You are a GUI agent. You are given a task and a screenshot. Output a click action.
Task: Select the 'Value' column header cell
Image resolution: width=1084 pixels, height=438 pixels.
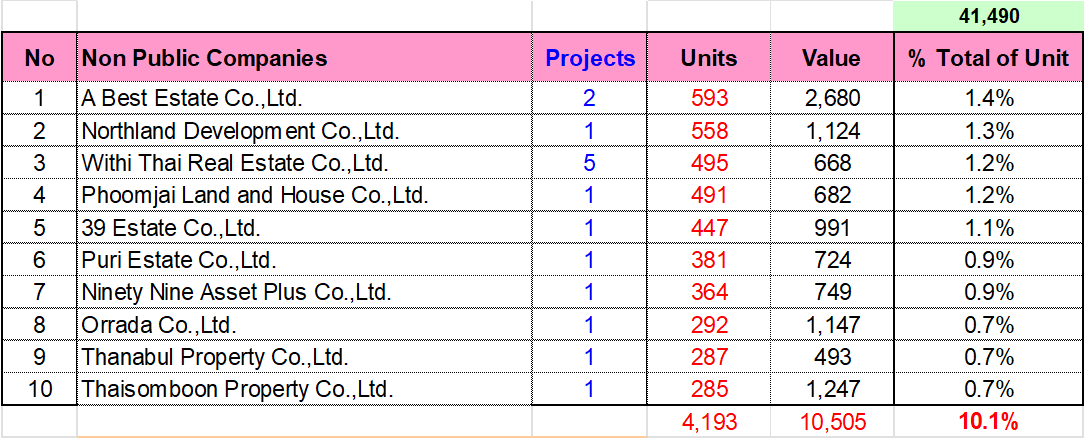(x=831, y=58)
